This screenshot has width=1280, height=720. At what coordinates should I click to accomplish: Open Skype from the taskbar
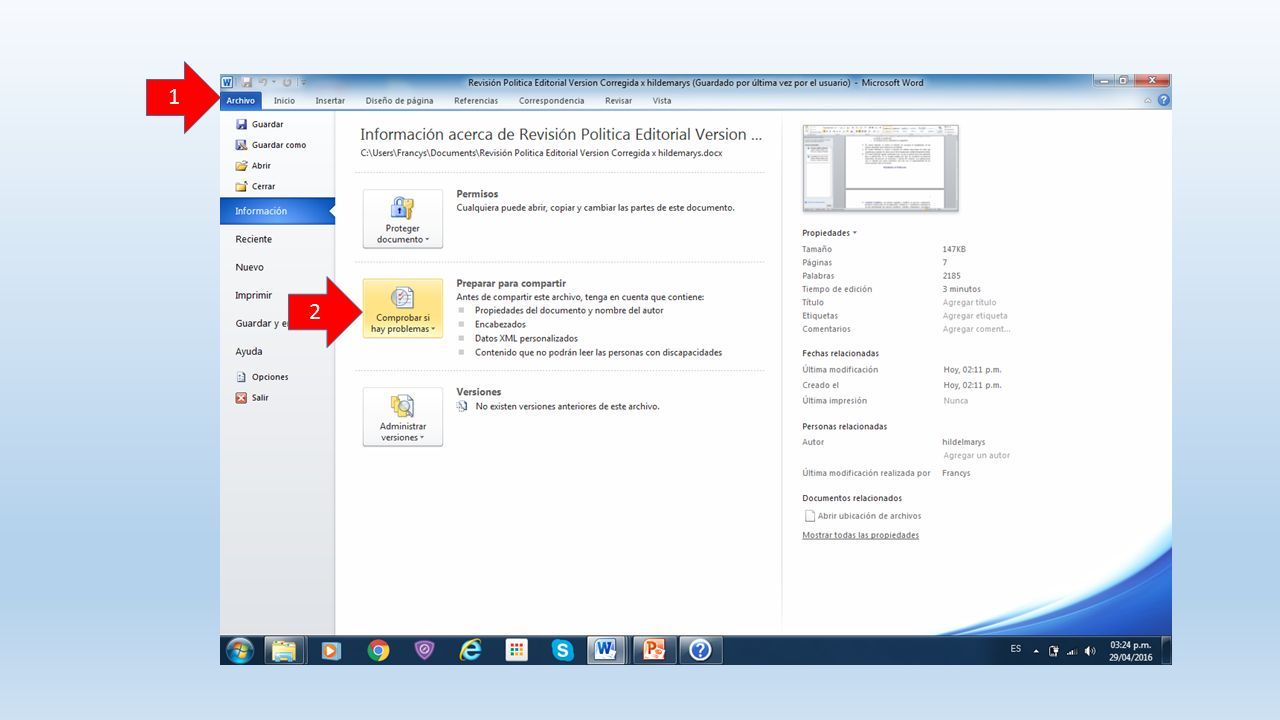pyautogui.click(x=562, y=651)
